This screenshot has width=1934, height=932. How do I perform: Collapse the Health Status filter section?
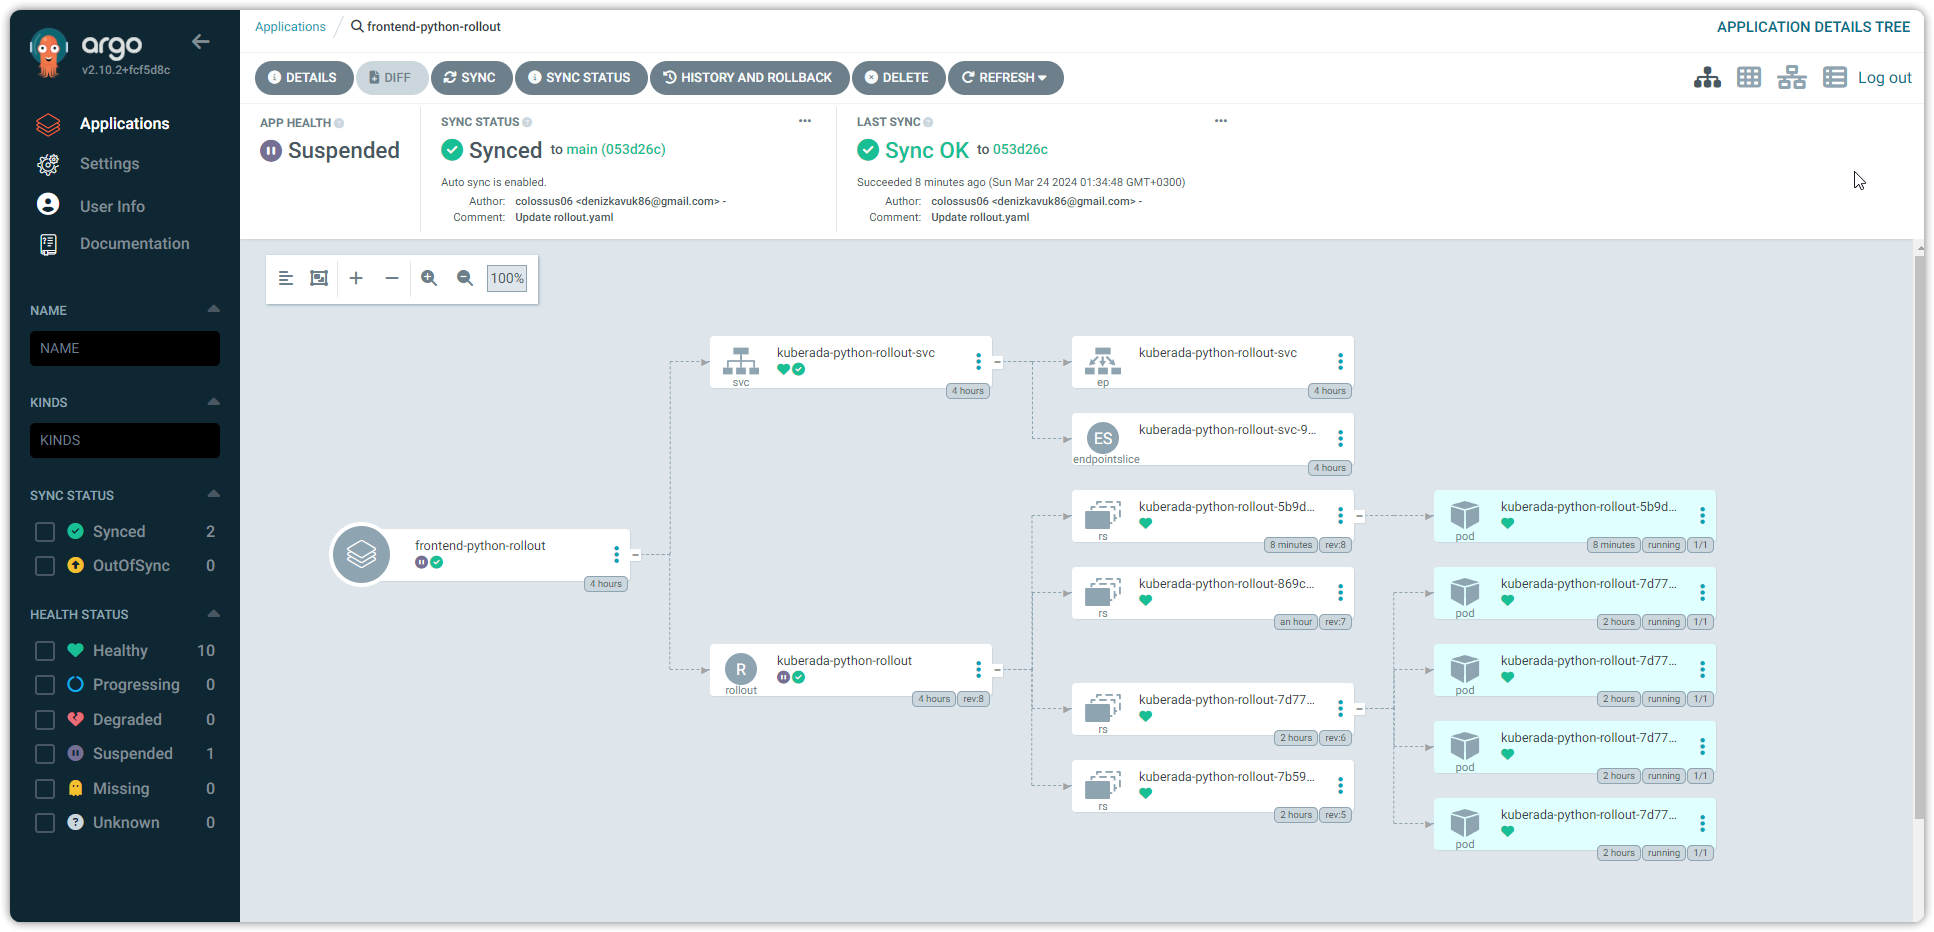click(x=213, y=614)
